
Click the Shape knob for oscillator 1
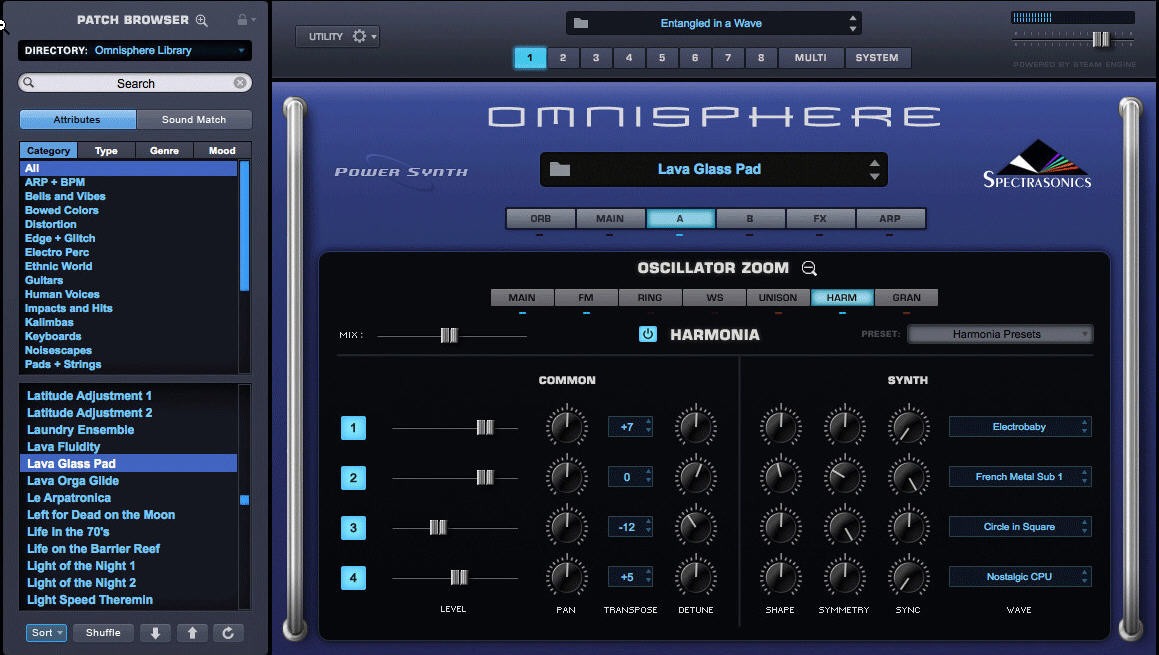[x=781, y=427]
